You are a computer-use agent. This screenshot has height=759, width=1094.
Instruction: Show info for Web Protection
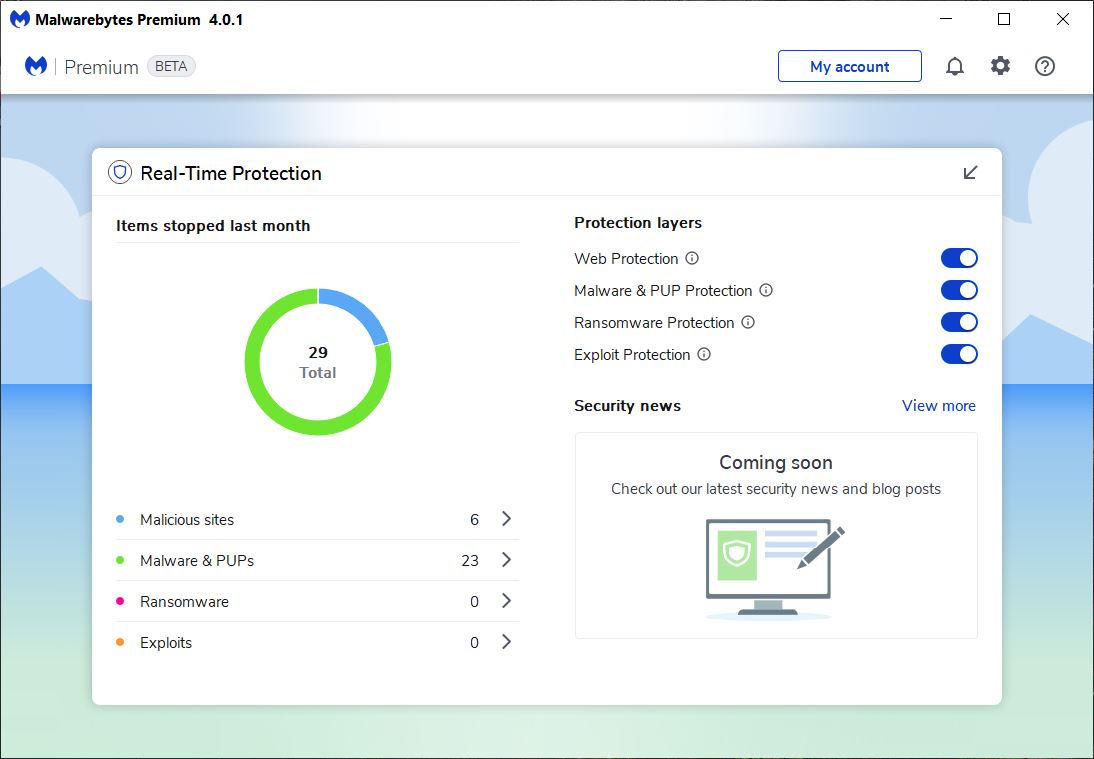[691, 258]
